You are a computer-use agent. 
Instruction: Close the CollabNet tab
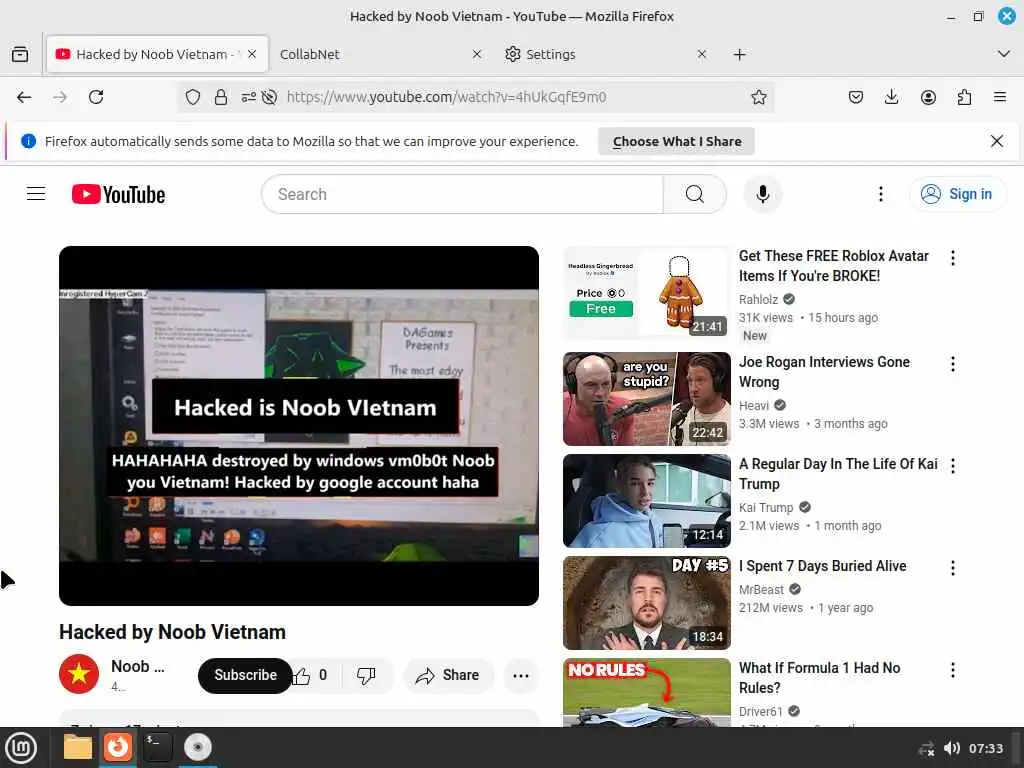coord(477,54)
